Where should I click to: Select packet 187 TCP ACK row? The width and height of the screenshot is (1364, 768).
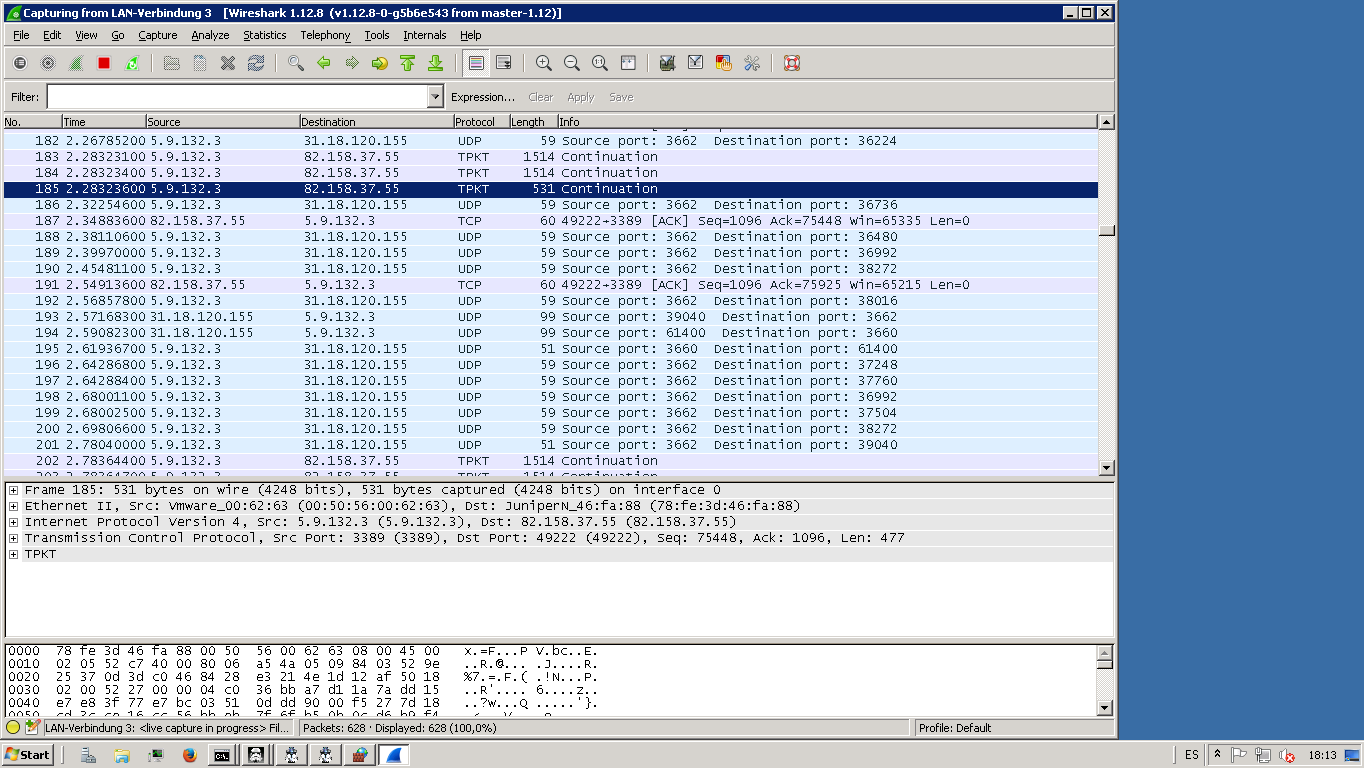pyautogui.click(x=551, y=221)
